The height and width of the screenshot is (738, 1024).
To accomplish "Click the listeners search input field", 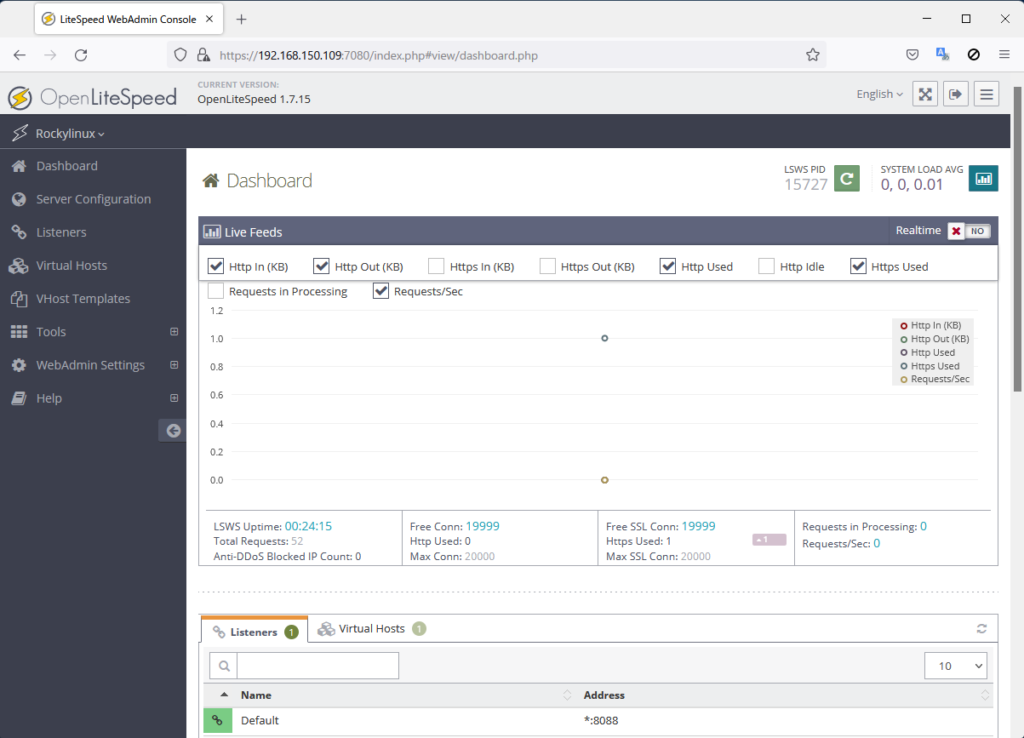I will point(317,666).
